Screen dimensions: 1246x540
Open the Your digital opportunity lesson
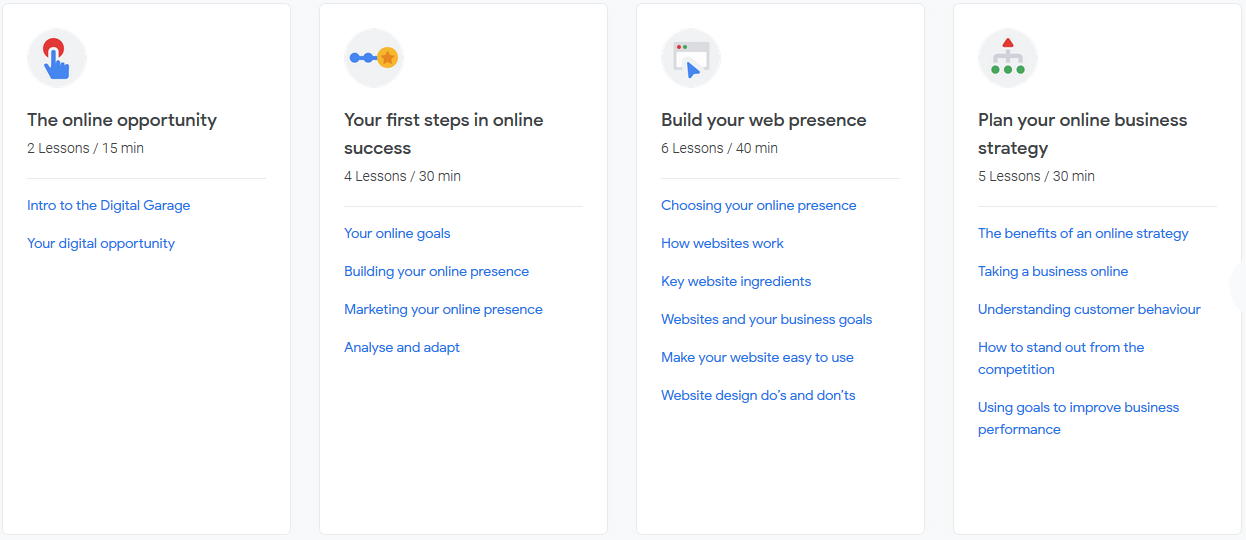pos(101,243)
